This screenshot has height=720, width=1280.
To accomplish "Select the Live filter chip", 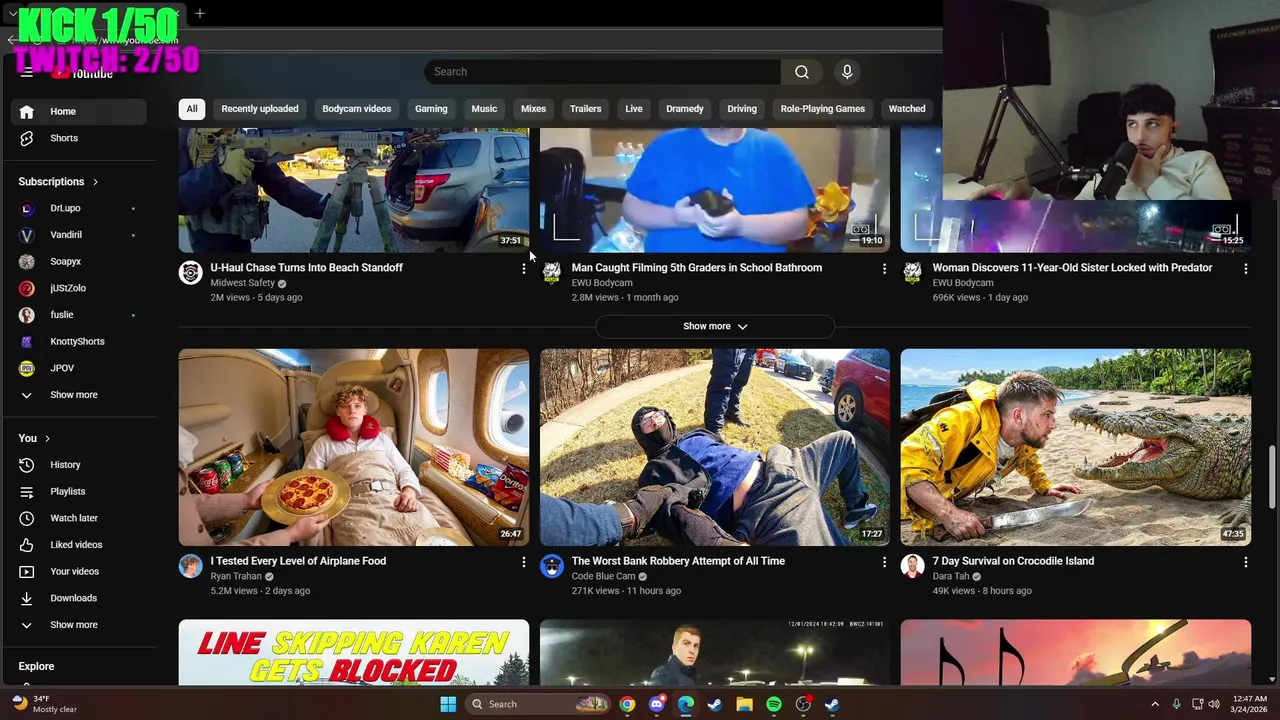I will tap(634, 109).
